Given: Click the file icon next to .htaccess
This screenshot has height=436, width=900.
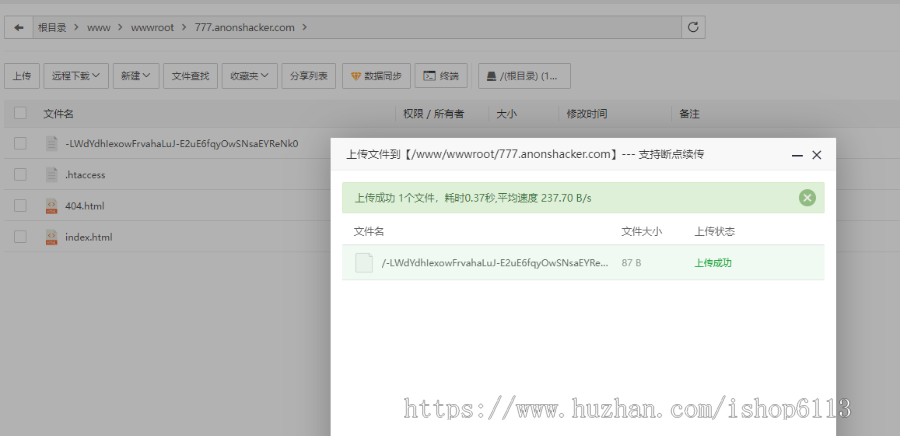Looking at the screenshot, I should [x=52, y=174].
